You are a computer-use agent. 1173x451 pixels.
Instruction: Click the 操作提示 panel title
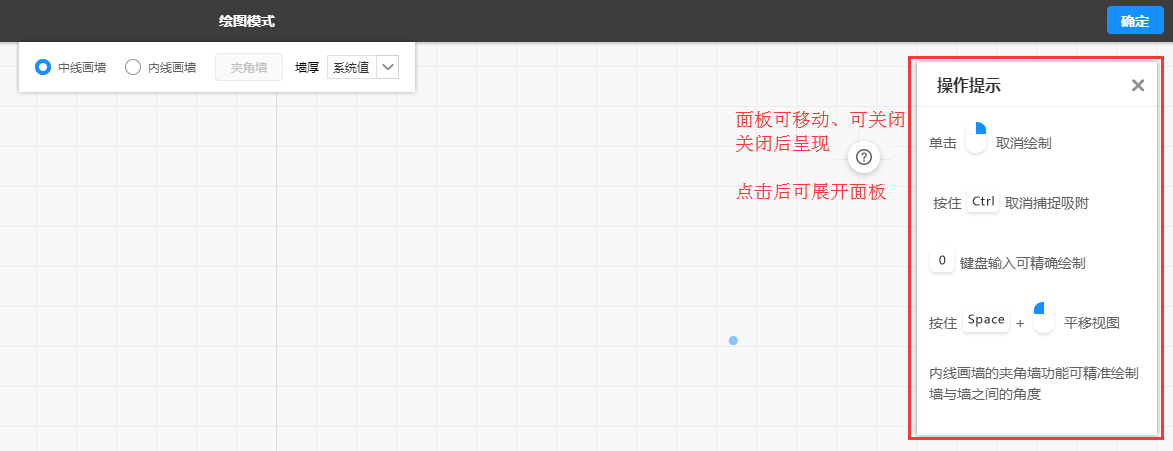coord(969,85)
